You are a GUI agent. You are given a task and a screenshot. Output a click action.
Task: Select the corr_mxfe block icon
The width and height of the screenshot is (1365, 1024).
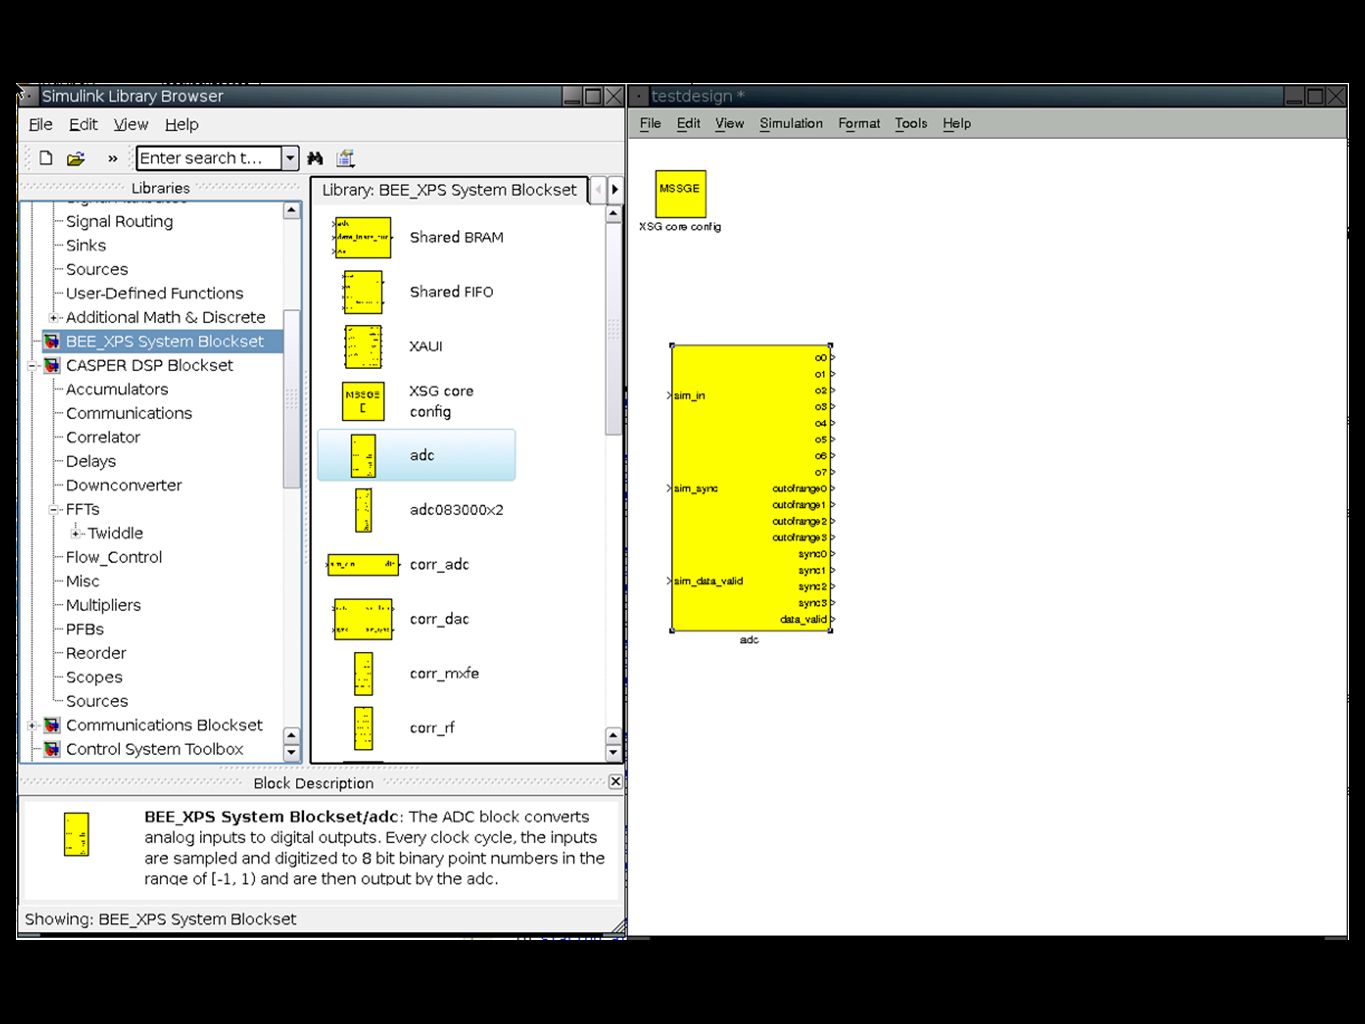coord(363,674)
